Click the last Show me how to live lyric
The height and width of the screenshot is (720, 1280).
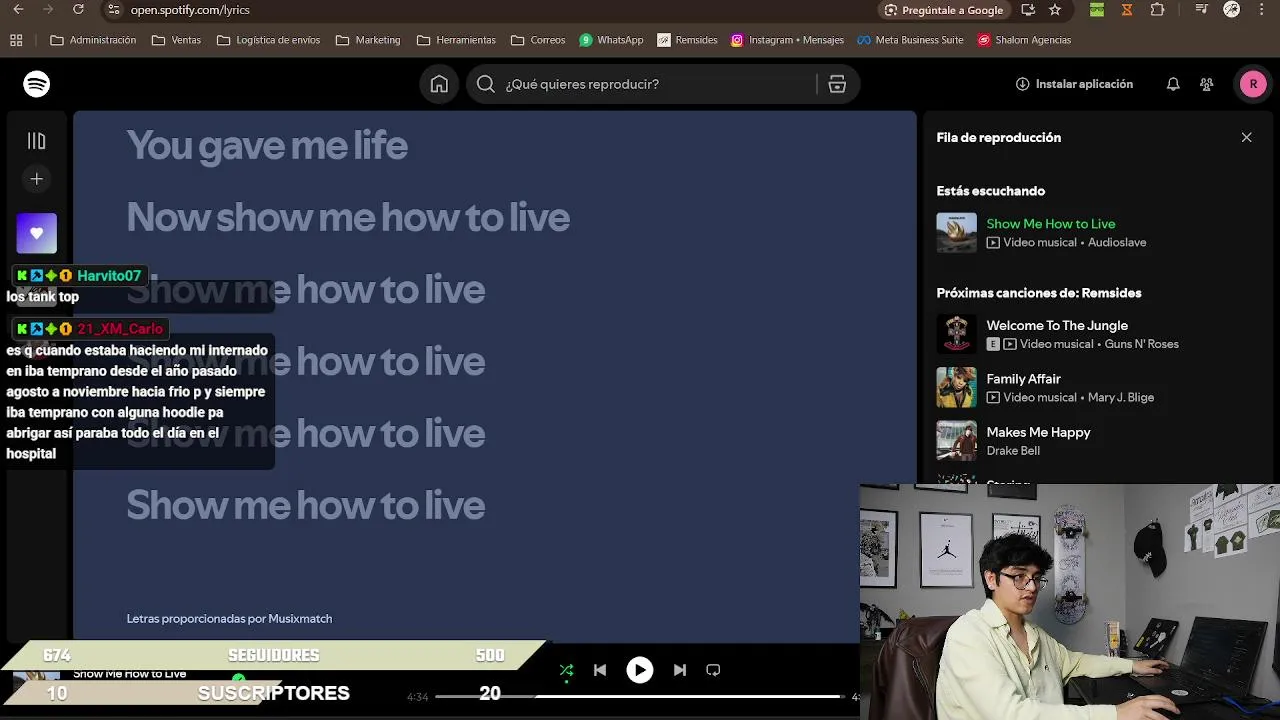pyautogui.click(x=306, y=506)
